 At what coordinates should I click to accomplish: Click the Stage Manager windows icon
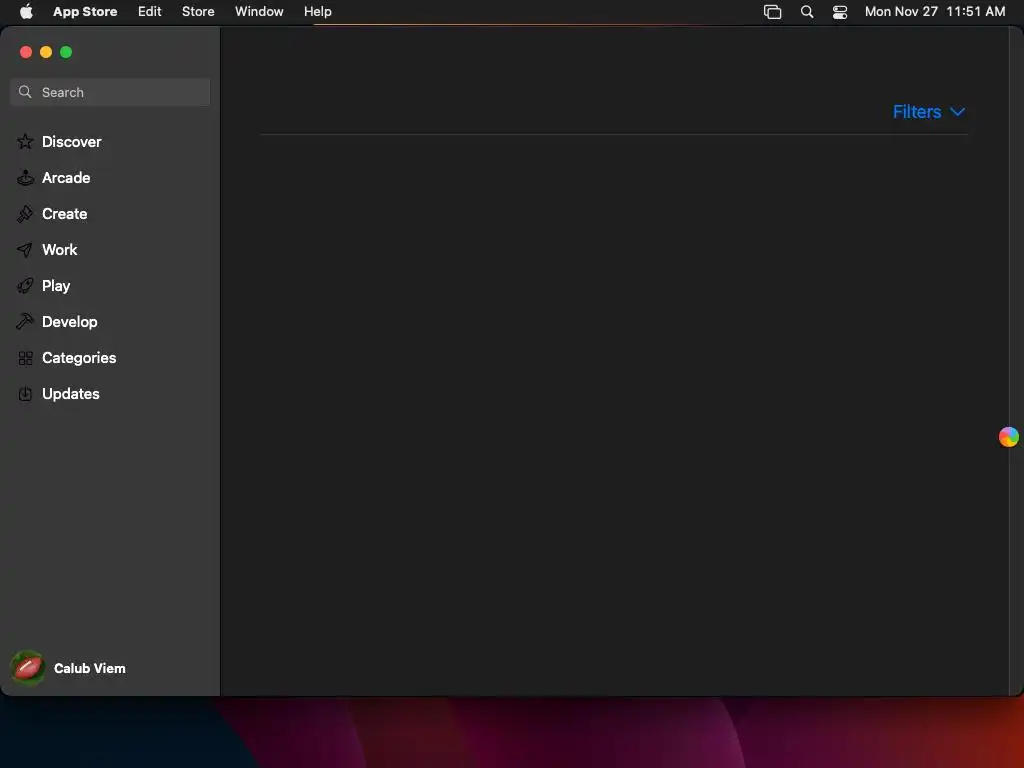[773, 12]
